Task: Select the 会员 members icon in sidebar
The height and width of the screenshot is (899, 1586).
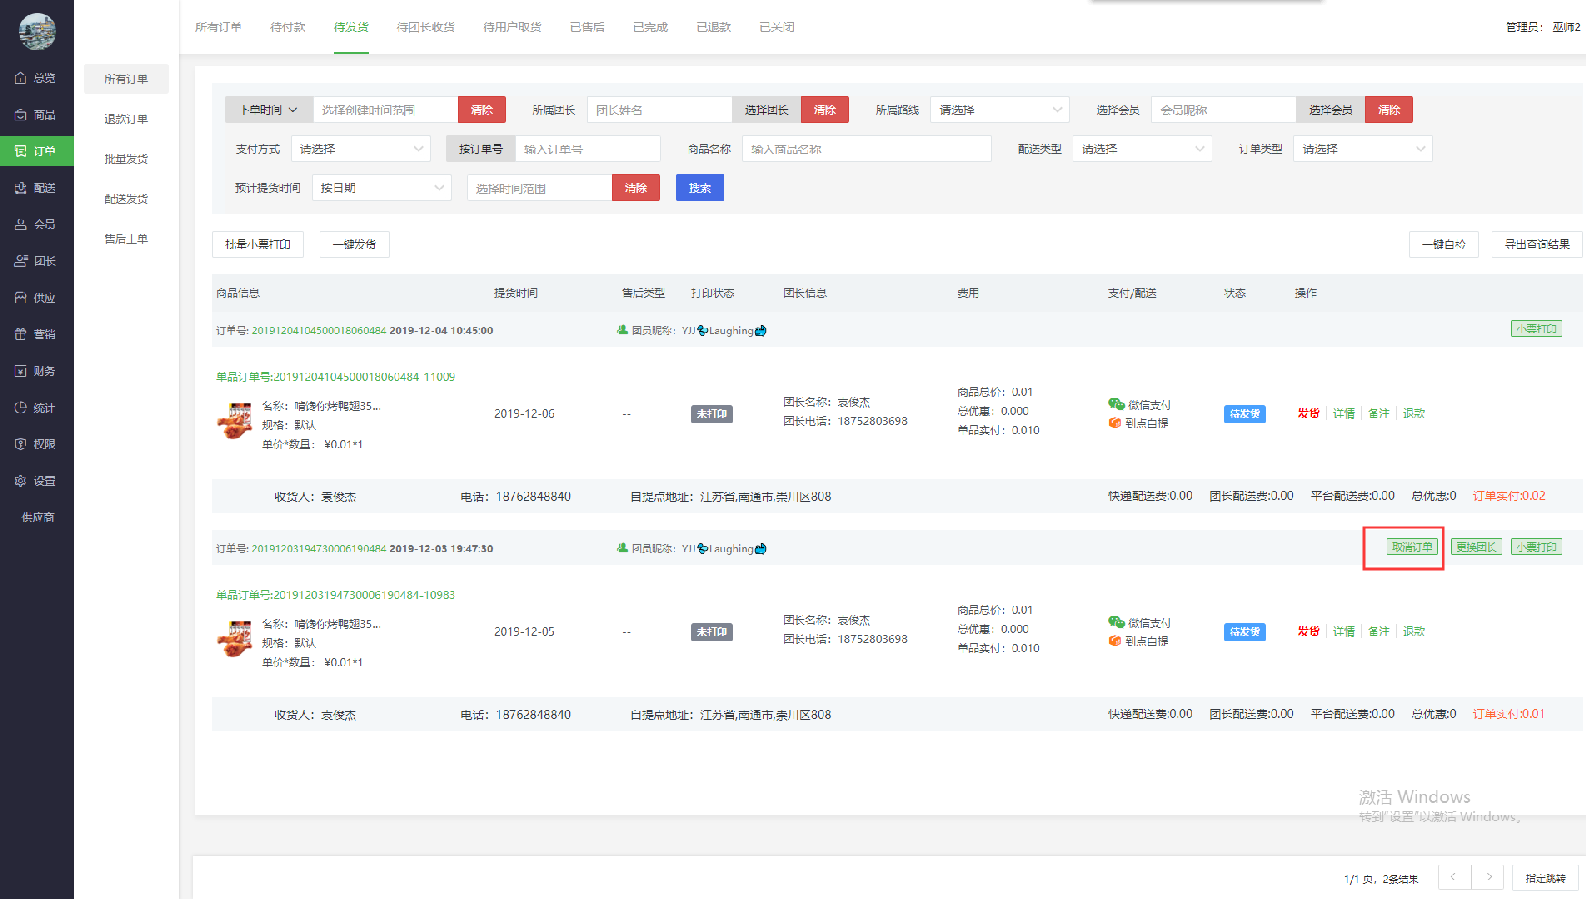Action: (21, 225)
